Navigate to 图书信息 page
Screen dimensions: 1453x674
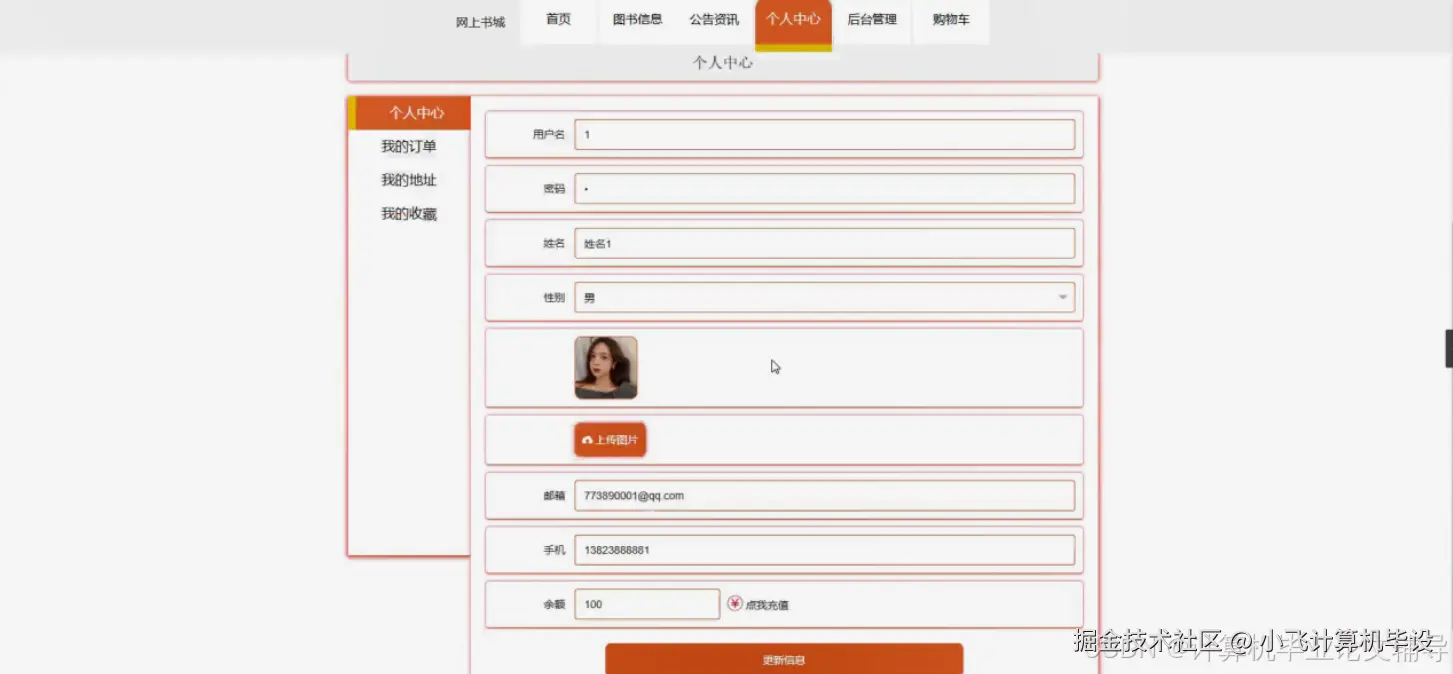tap(637, 18)
